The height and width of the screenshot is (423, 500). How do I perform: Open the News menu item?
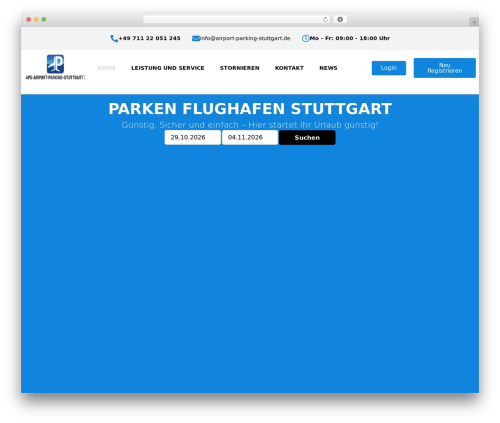pyautogui.click(x=328, y=68)
